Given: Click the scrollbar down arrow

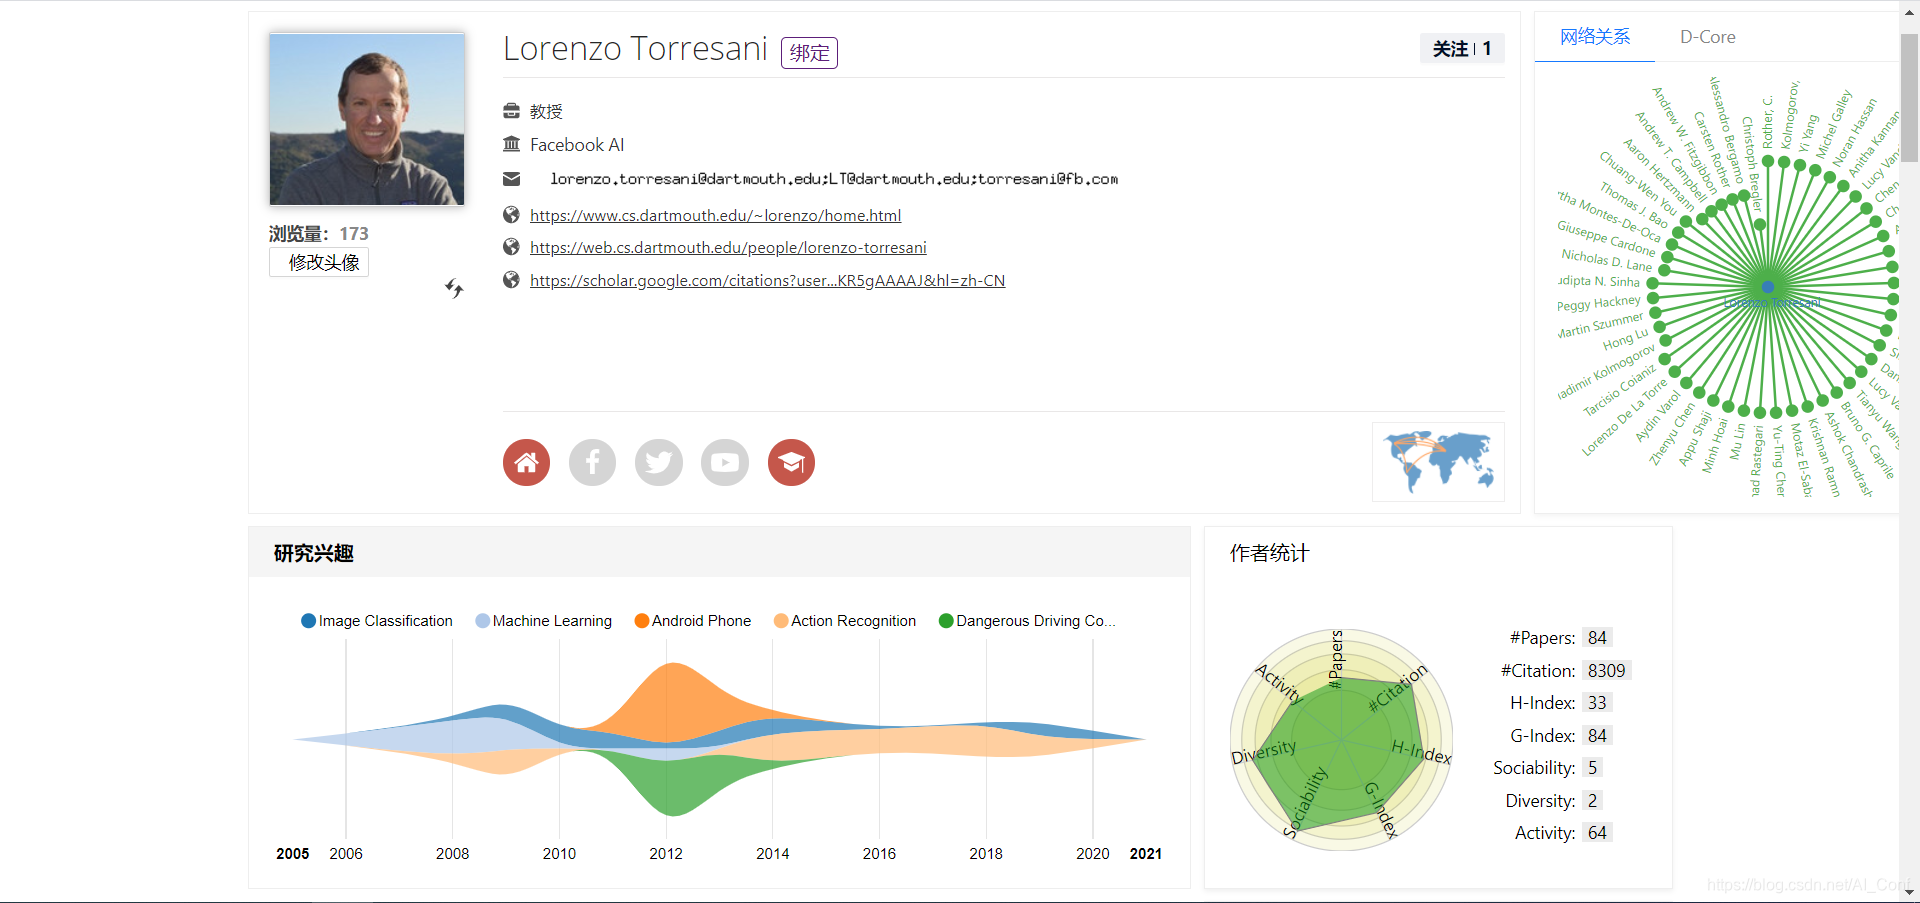Looking at the screenshot, I should [x=1910, y=893].
